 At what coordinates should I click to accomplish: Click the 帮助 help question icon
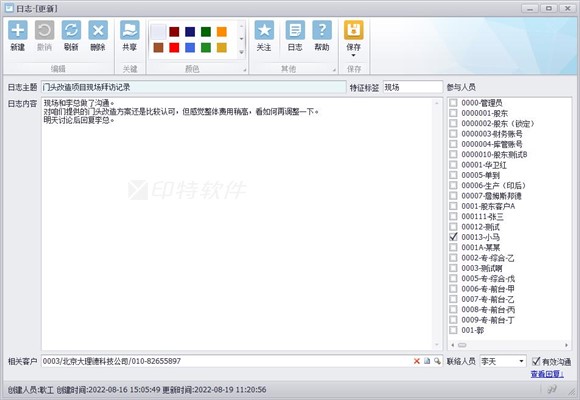tap(322, 30)
